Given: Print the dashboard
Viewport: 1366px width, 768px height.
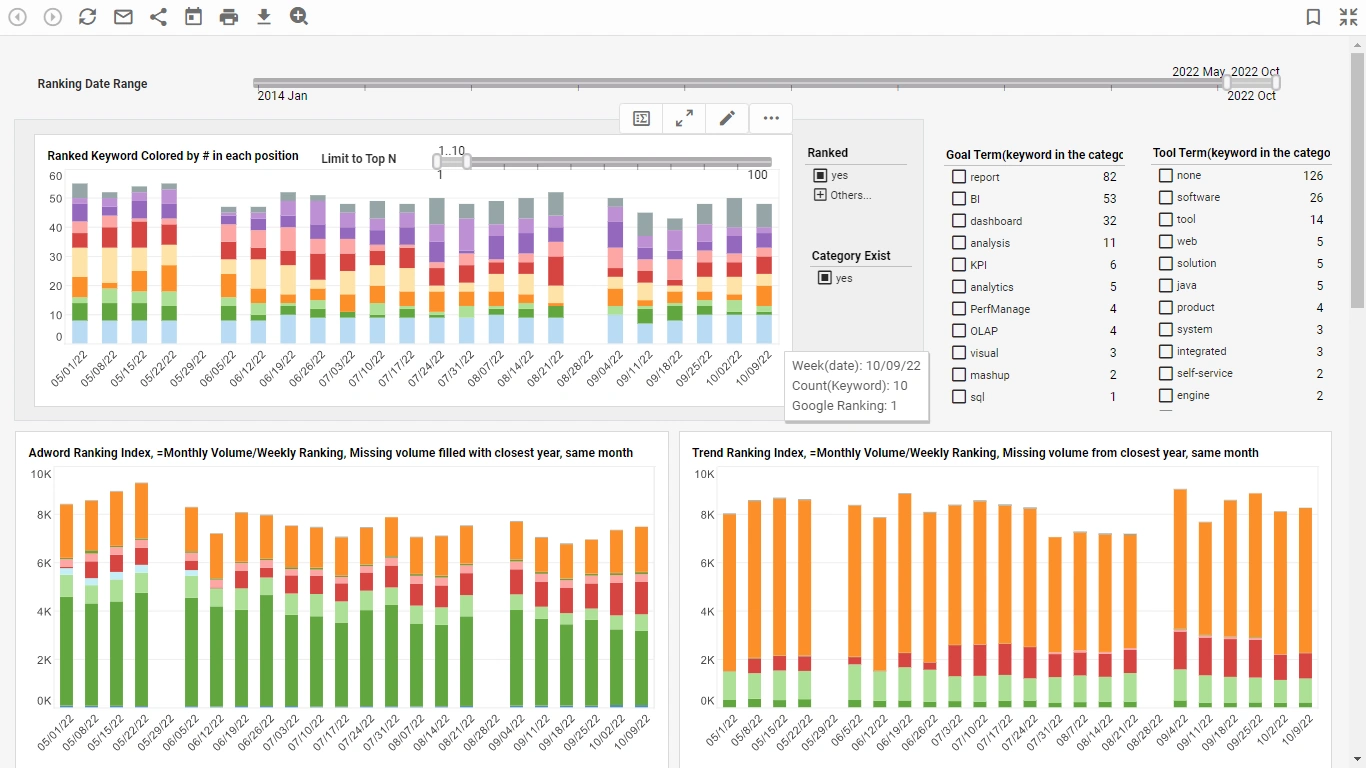Looking at the screenshot, I should pos(228,16).
